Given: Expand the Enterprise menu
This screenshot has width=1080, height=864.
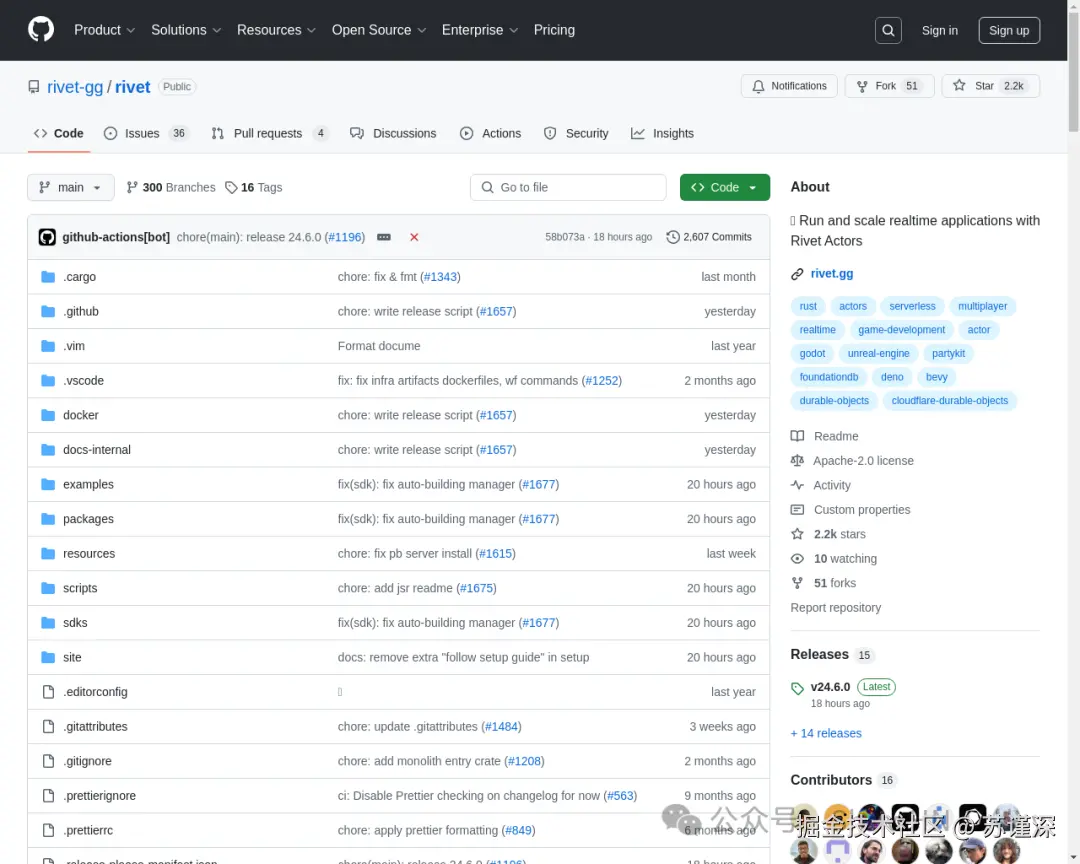Looking at the screenshot, I should [x=479, y=30].
